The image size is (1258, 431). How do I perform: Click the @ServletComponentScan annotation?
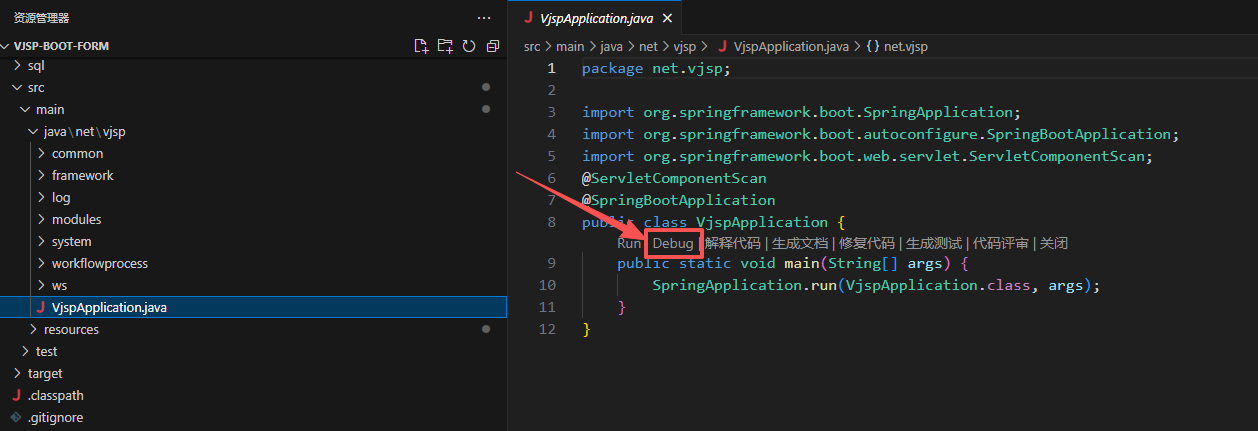tap(674, 178)
